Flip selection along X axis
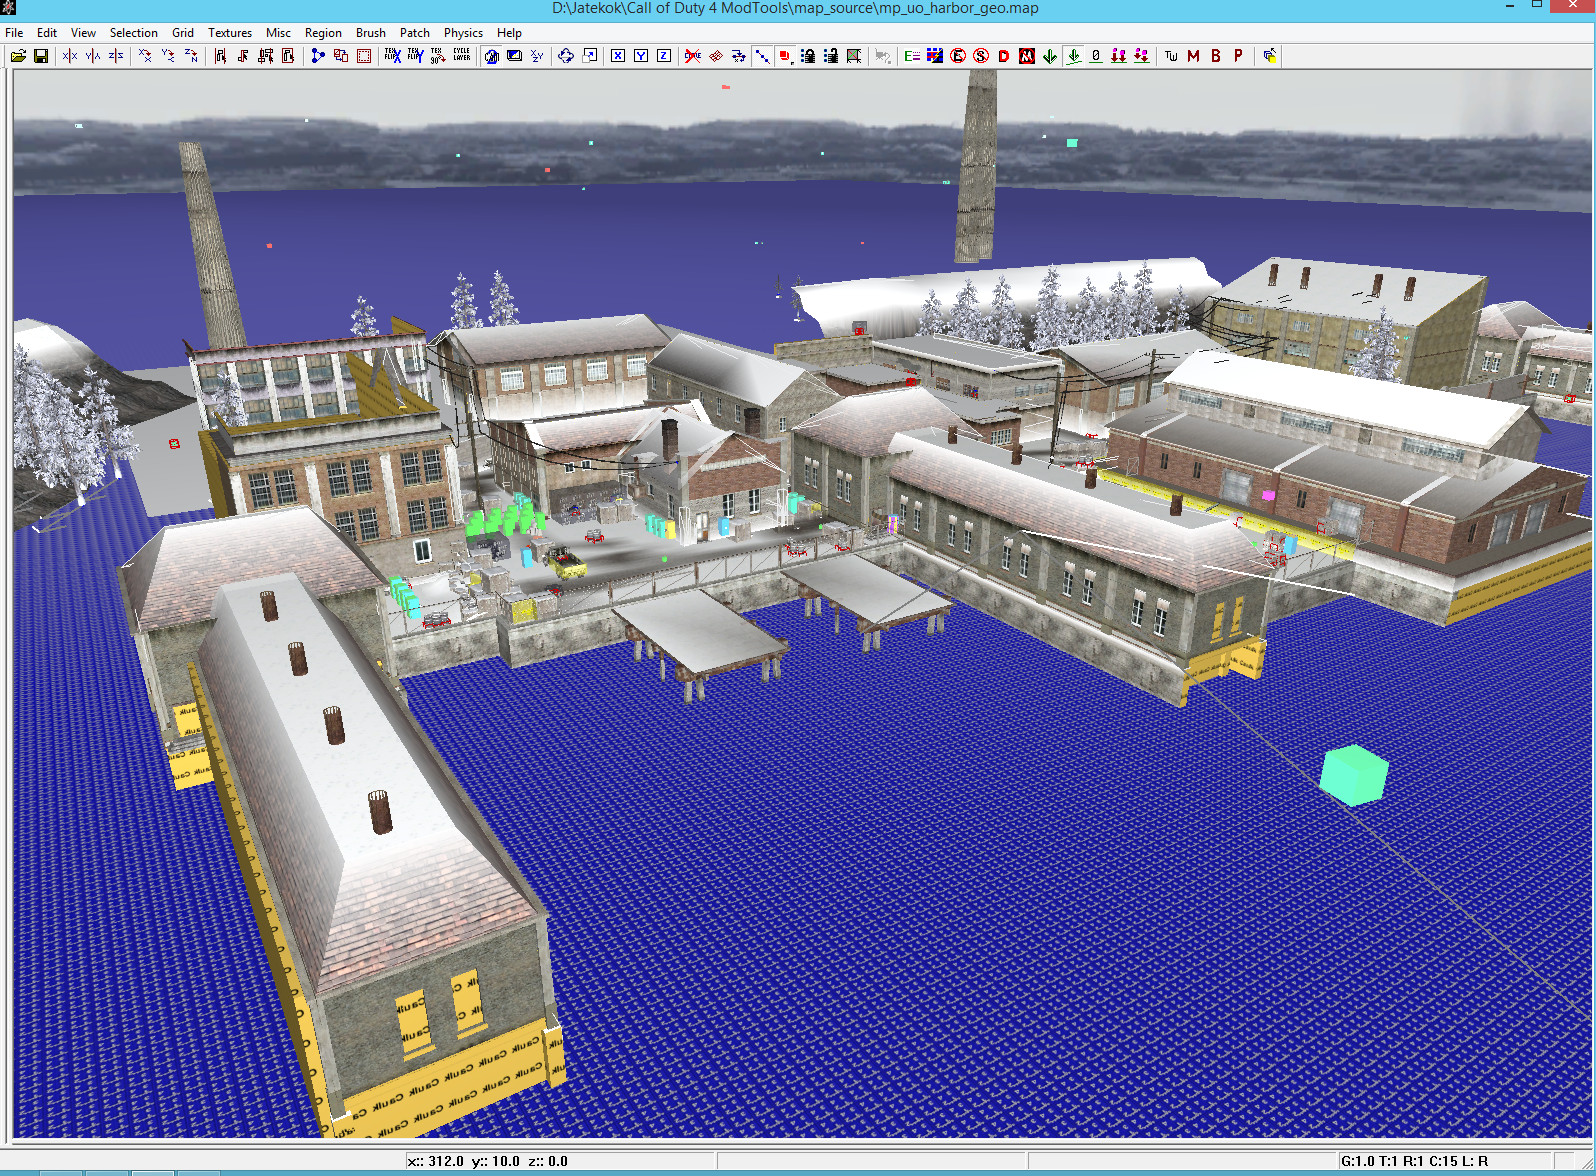Viewport: 1596px width, 1176px height. (x=69, y=56)
